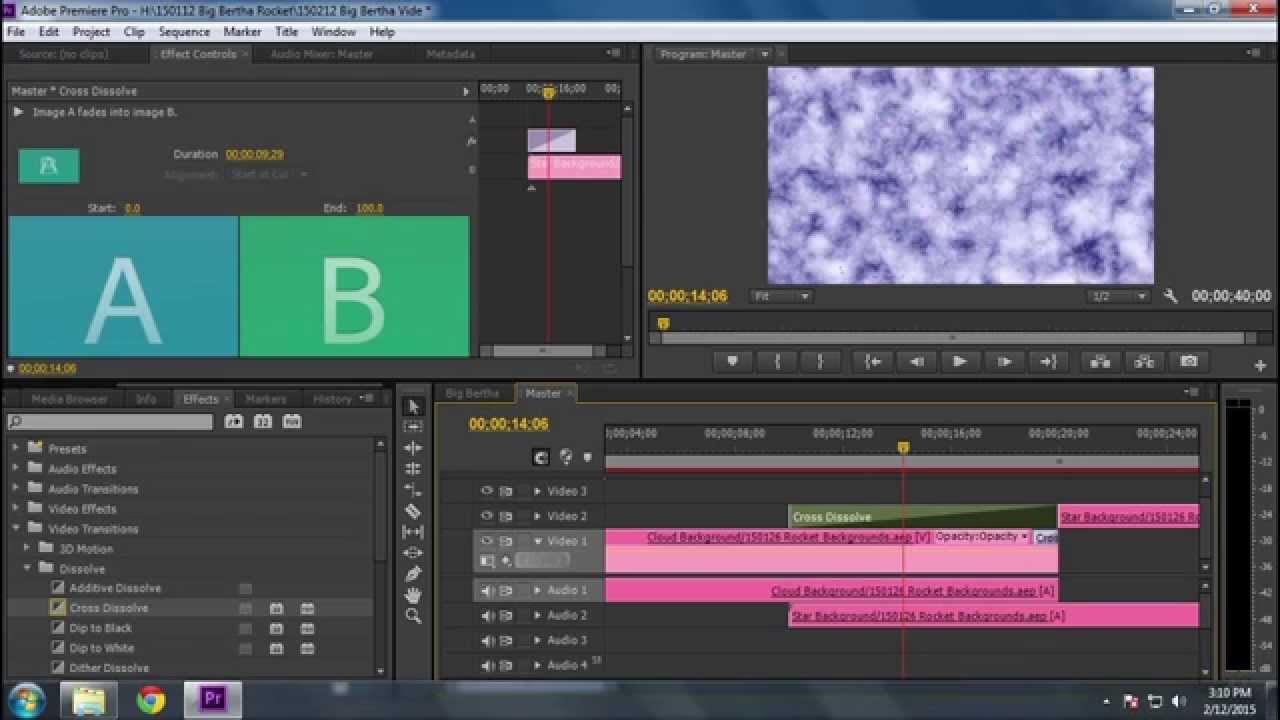The image size is (1280, 720).
Task: Mute the Audio 2 track speaker
Action: click(x=487, y=616)
